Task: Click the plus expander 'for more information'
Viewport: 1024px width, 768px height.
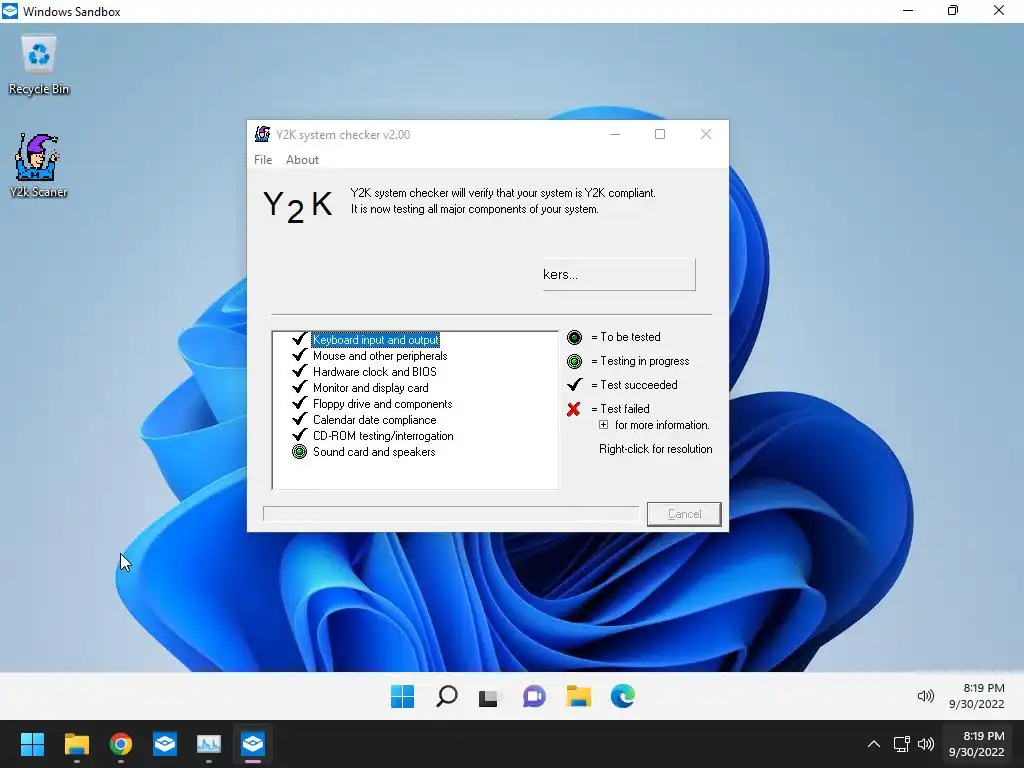Action: [x=603, y=424]
